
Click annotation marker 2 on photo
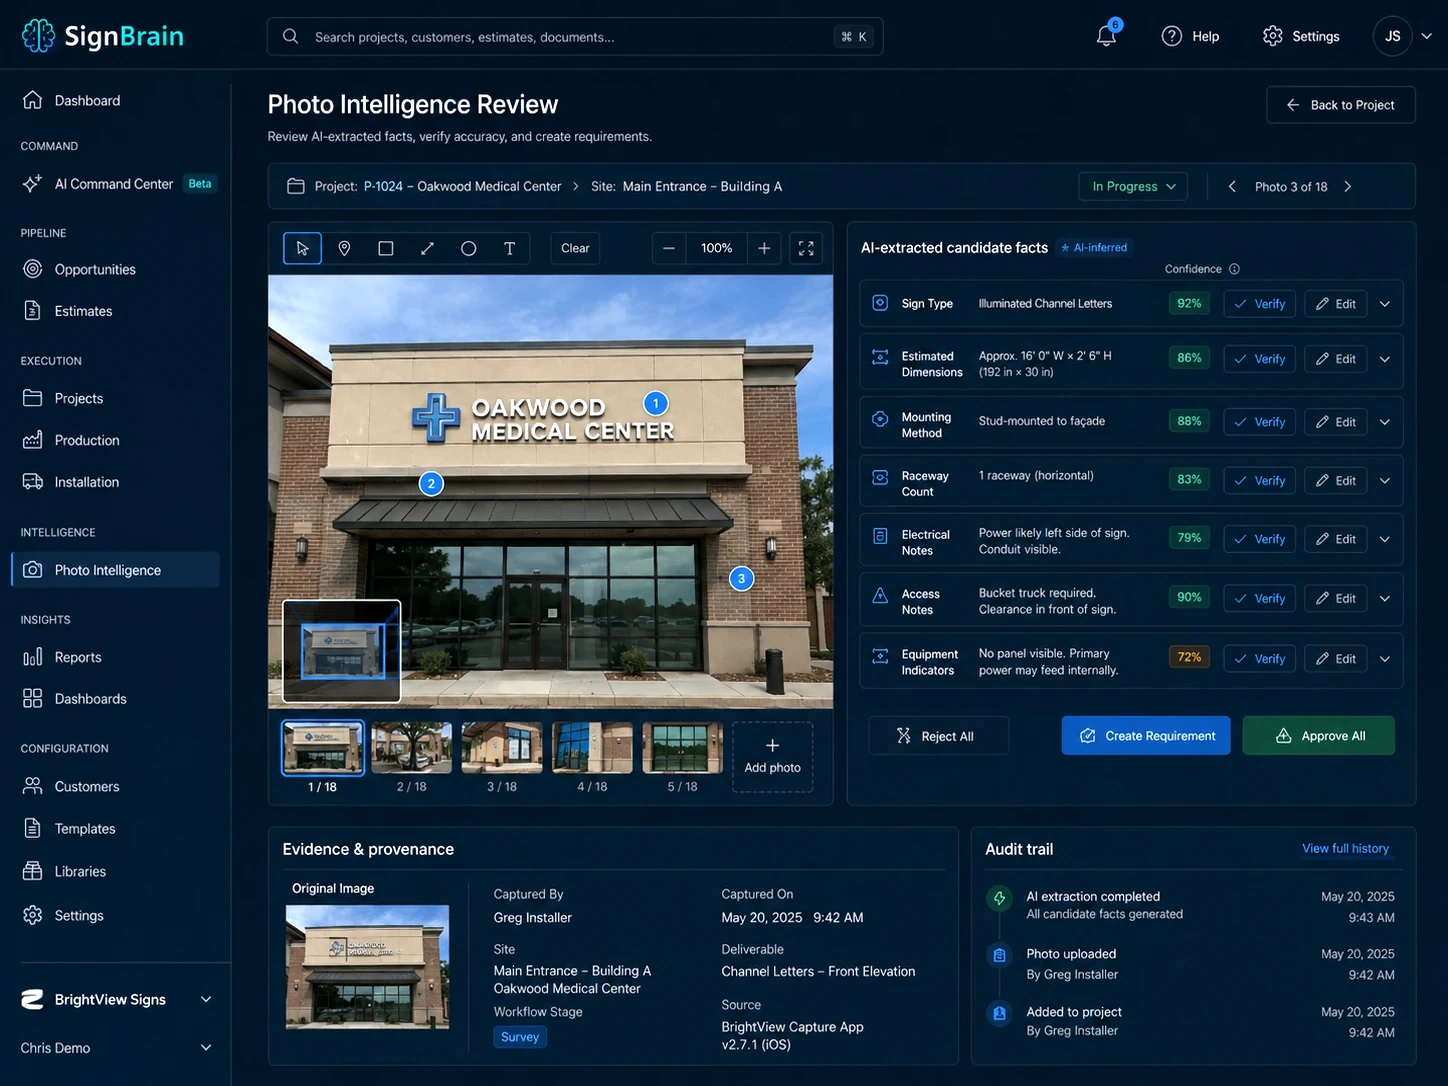point(431,484)
